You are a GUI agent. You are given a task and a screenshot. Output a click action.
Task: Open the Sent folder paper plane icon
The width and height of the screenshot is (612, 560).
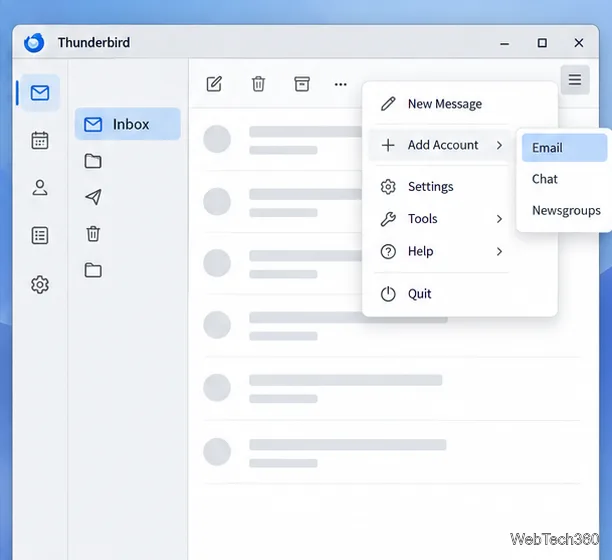(93, 197)
